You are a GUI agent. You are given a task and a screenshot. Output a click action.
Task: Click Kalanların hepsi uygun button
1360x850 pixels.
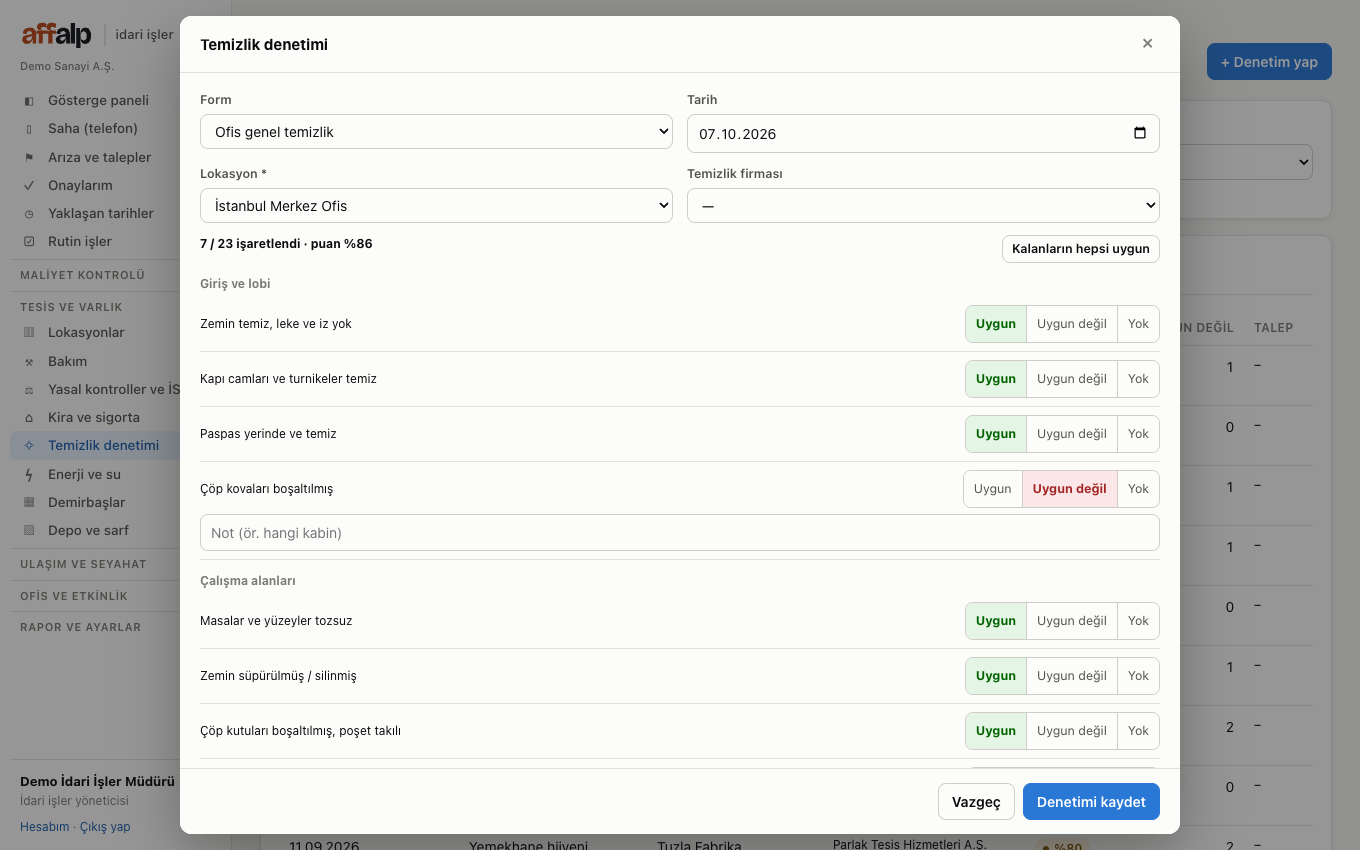(x=1081, y=249)
